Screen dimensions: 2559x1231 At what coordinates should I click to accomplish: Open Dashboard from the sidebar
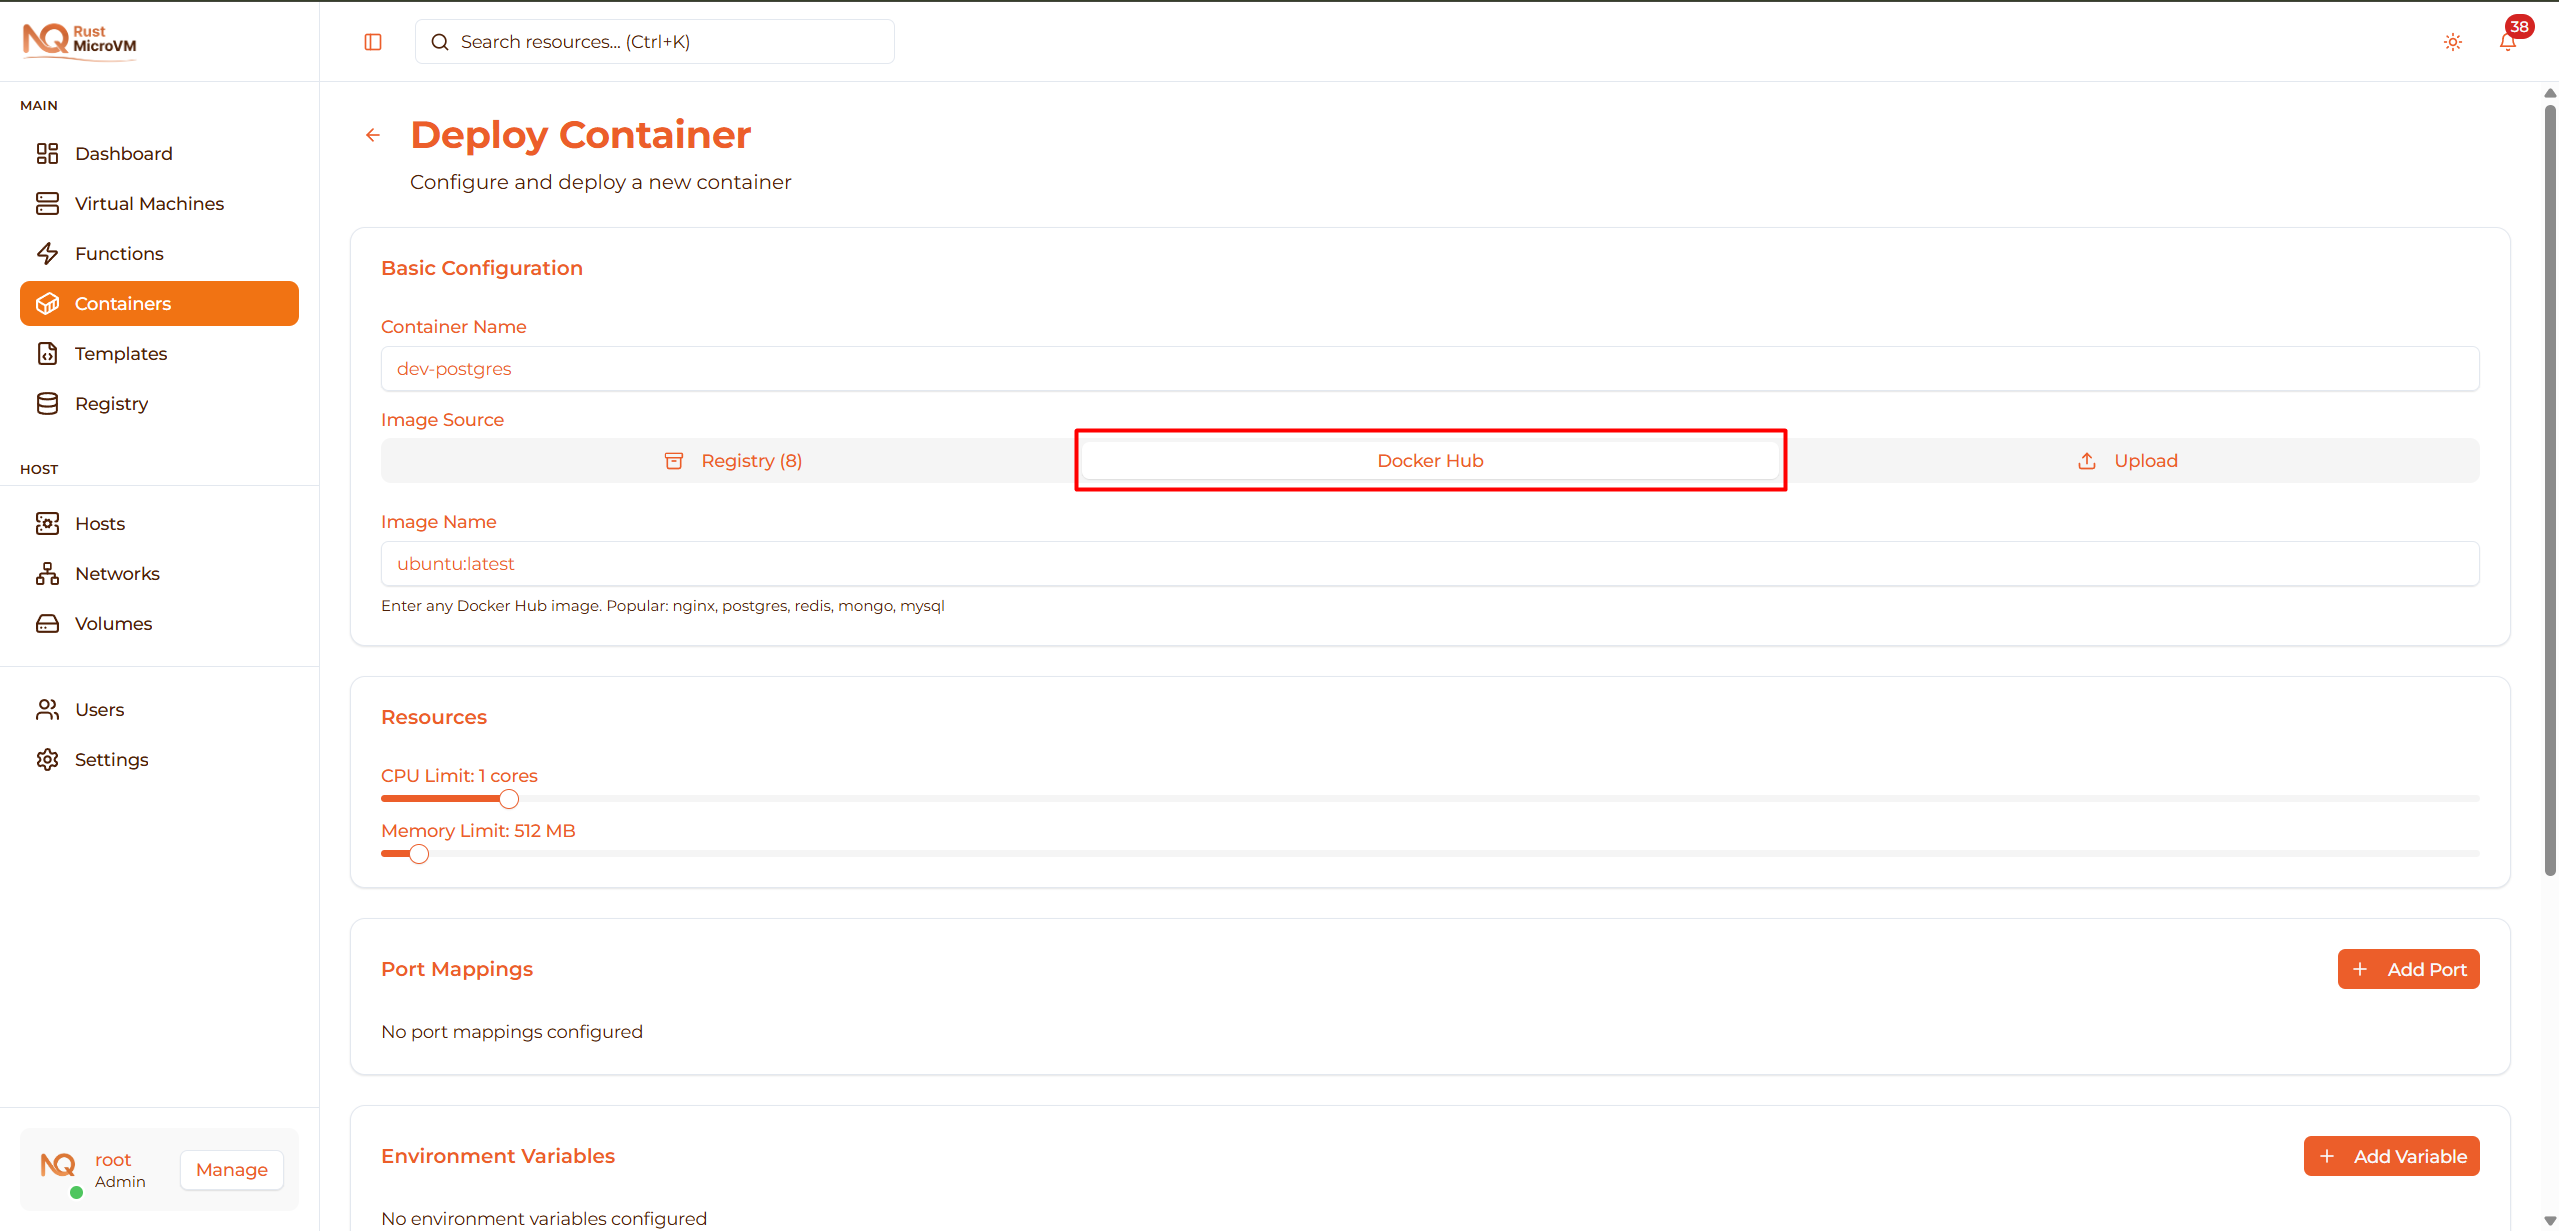(x=122, y=153)
